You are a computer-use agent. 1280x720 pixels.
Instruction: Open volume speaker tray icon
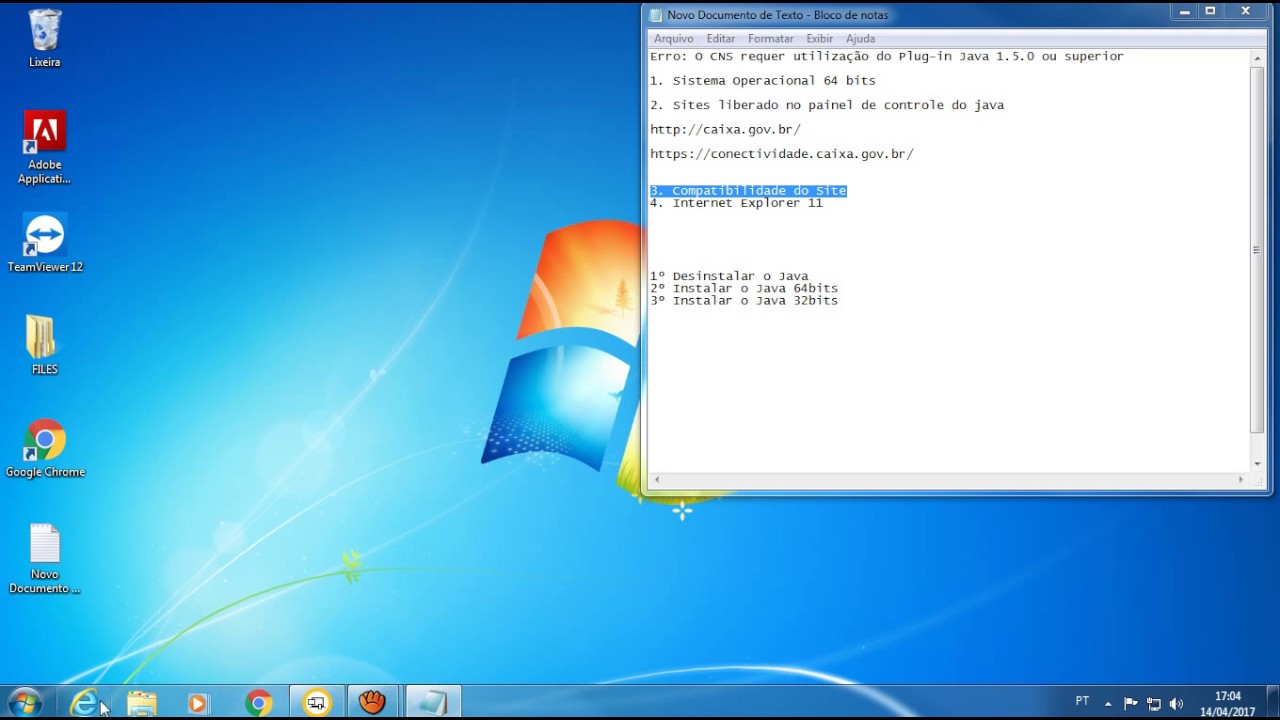coord(1176,703)
